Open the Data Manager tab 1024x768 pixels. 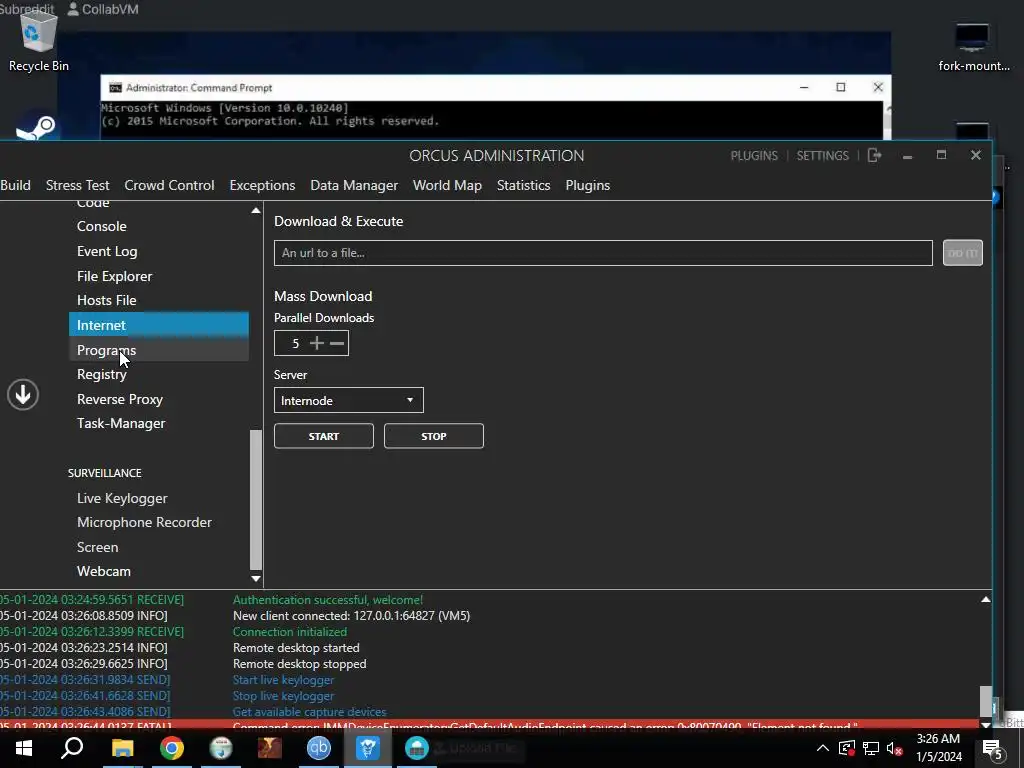tap(354, 185)
